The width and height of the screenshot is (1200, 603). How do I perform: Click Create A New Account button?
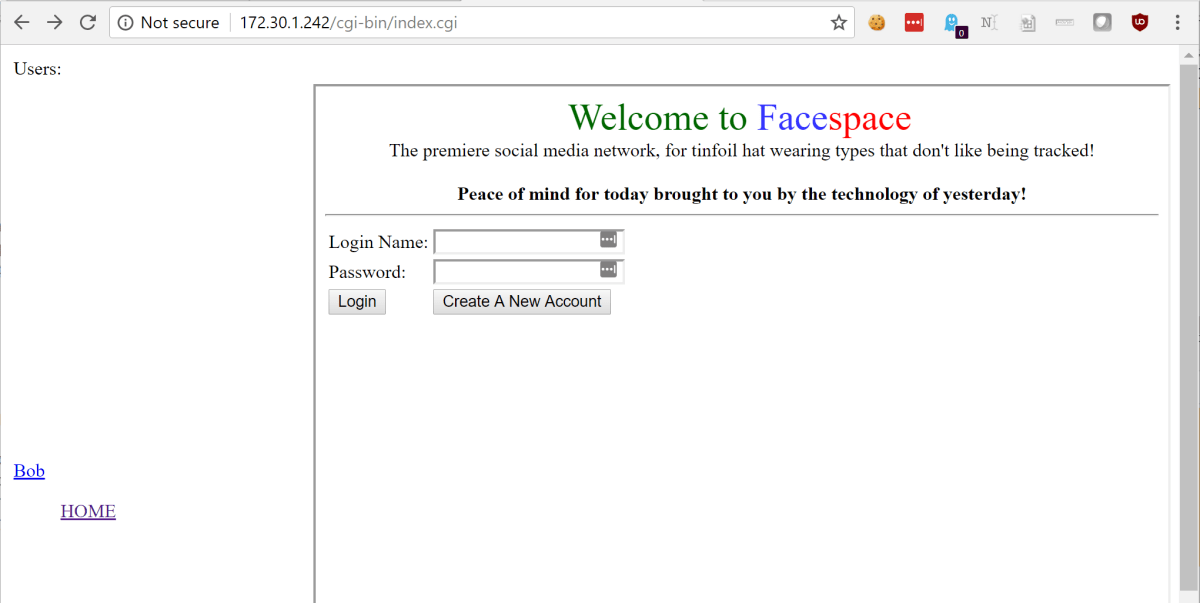coord(521,302)
